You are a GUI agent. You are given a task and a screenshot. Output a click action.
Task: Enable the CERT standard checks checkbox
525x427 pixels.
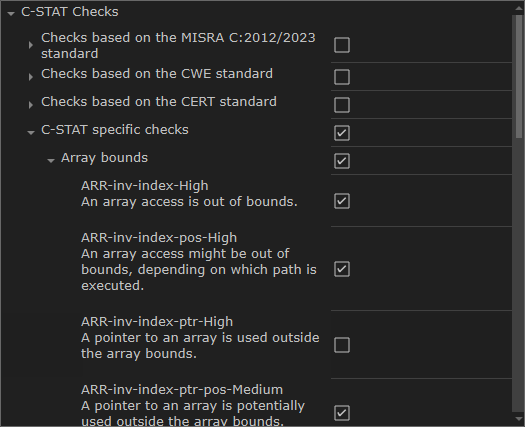pyautogui.click(x=342, y=105)
